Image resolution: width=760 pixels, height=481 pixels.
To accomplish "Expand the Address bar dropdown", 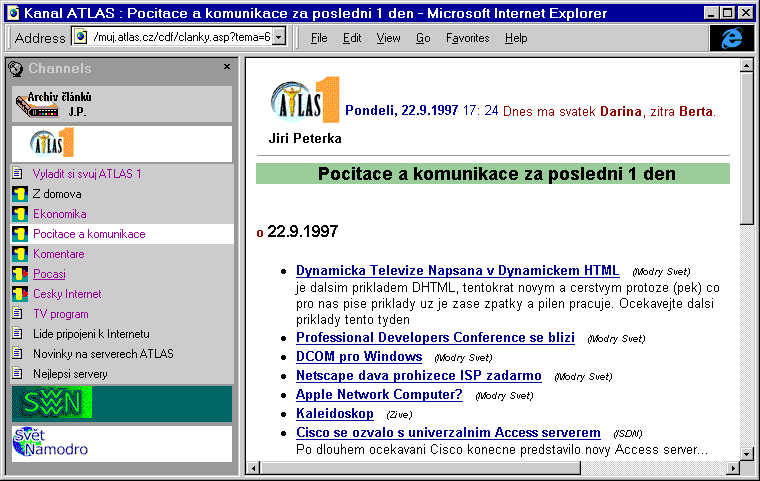I will click(279, 37).
